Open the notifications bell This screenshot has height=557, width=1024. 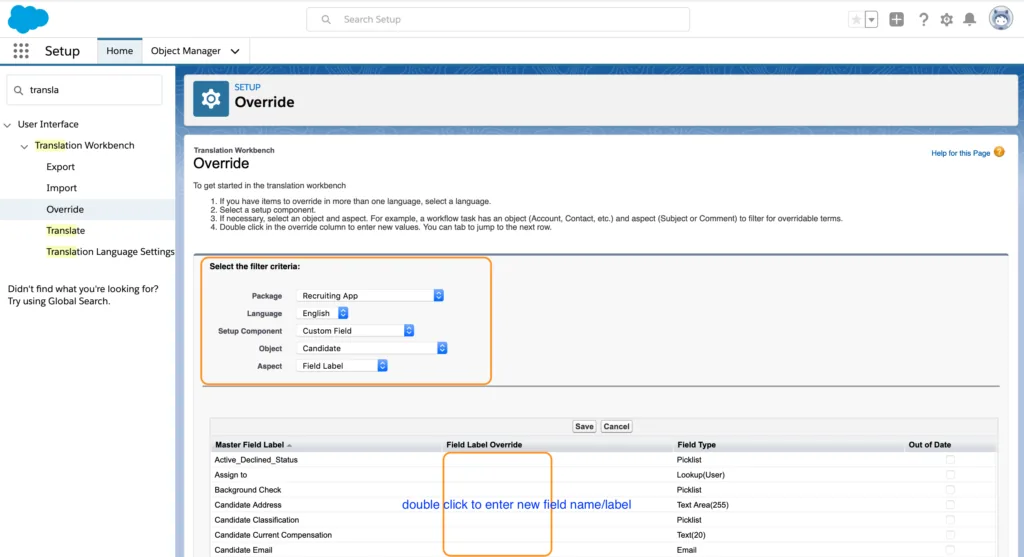pos(970,20)
